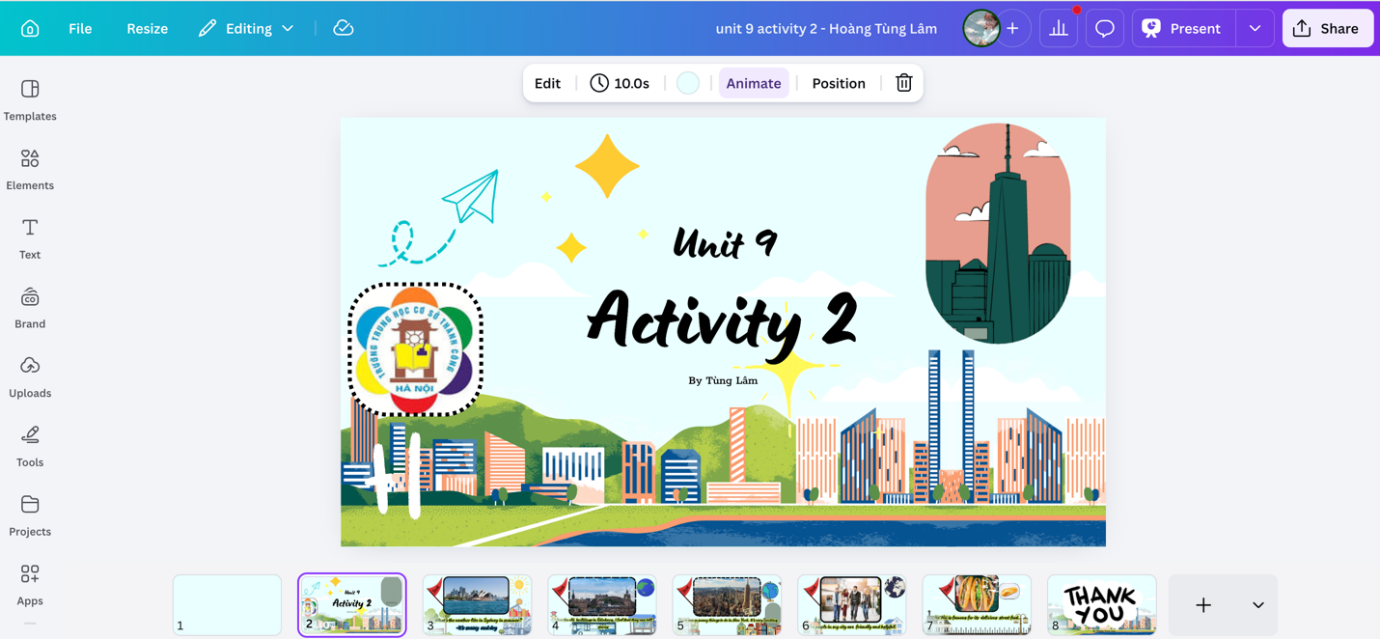Go to Canva home icon

tap(30, 28)
